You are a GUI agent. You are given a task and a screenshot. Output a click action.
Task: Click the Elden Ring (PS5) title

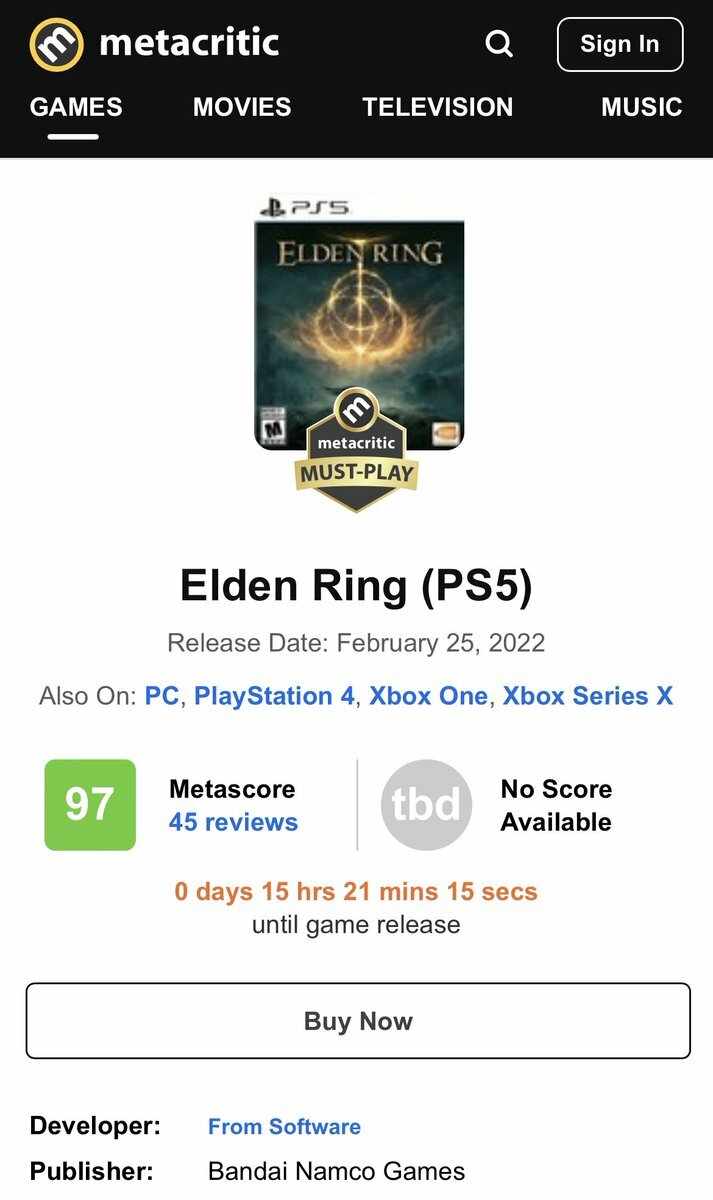(x=356, y=586)
